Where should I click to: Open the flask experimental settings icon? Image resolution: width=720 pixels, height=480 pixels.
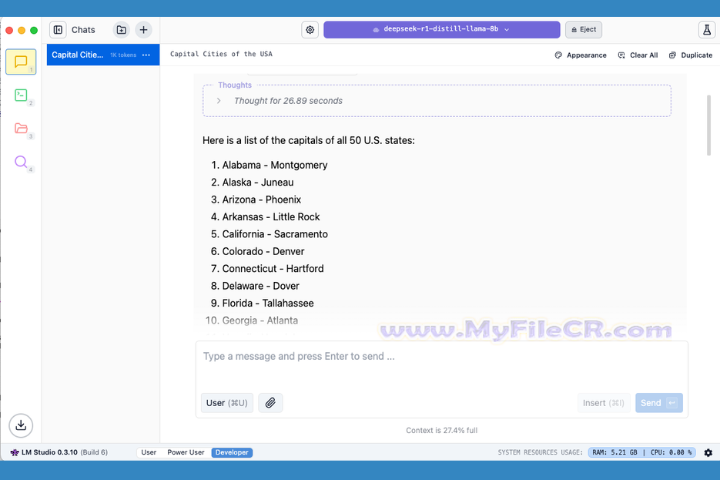(707, 30)
